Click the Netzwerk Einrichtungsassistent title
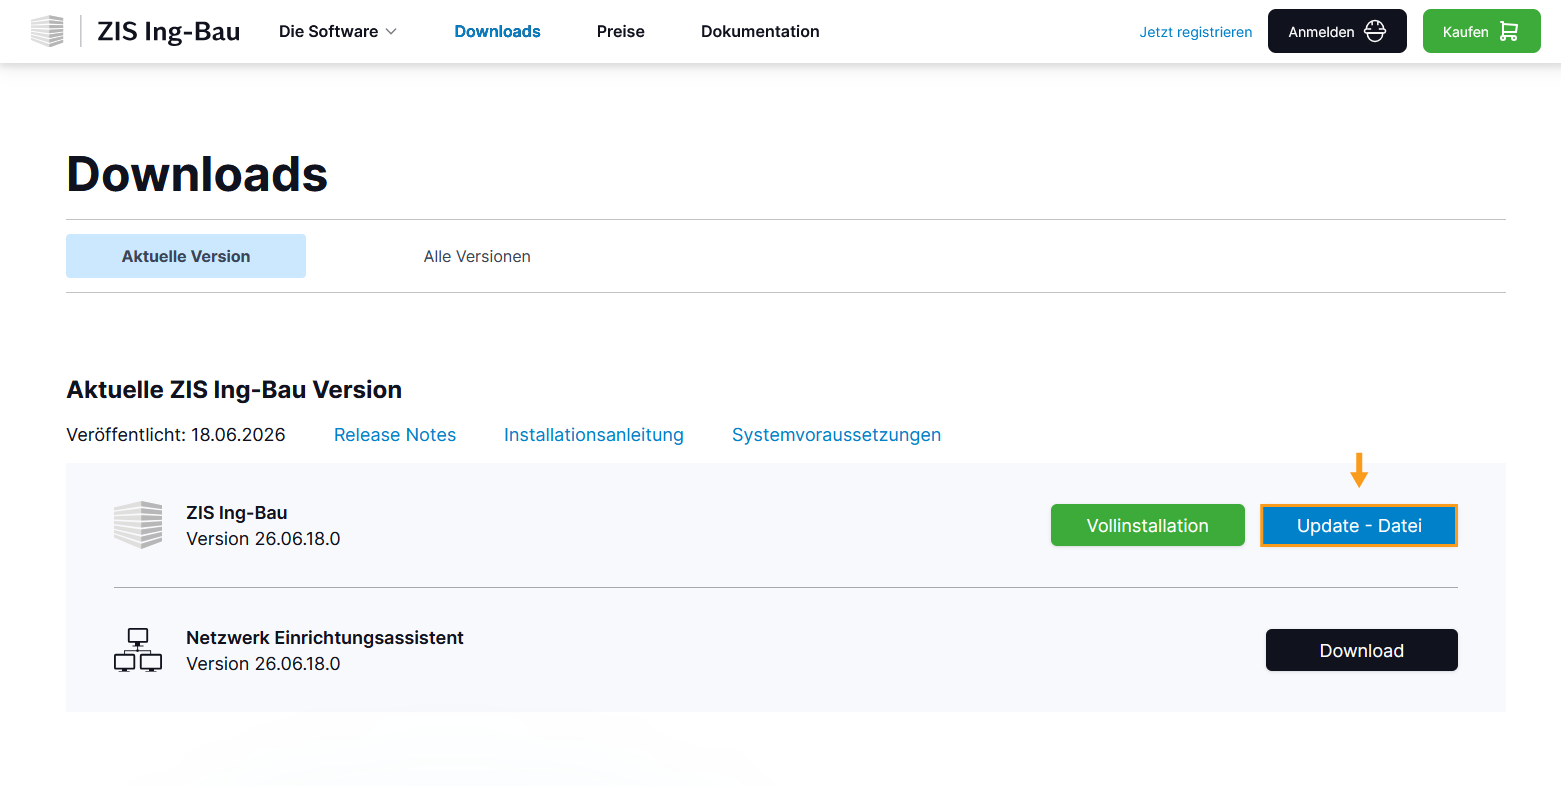This screenshot has height=787, width=1562. point(325,638)
